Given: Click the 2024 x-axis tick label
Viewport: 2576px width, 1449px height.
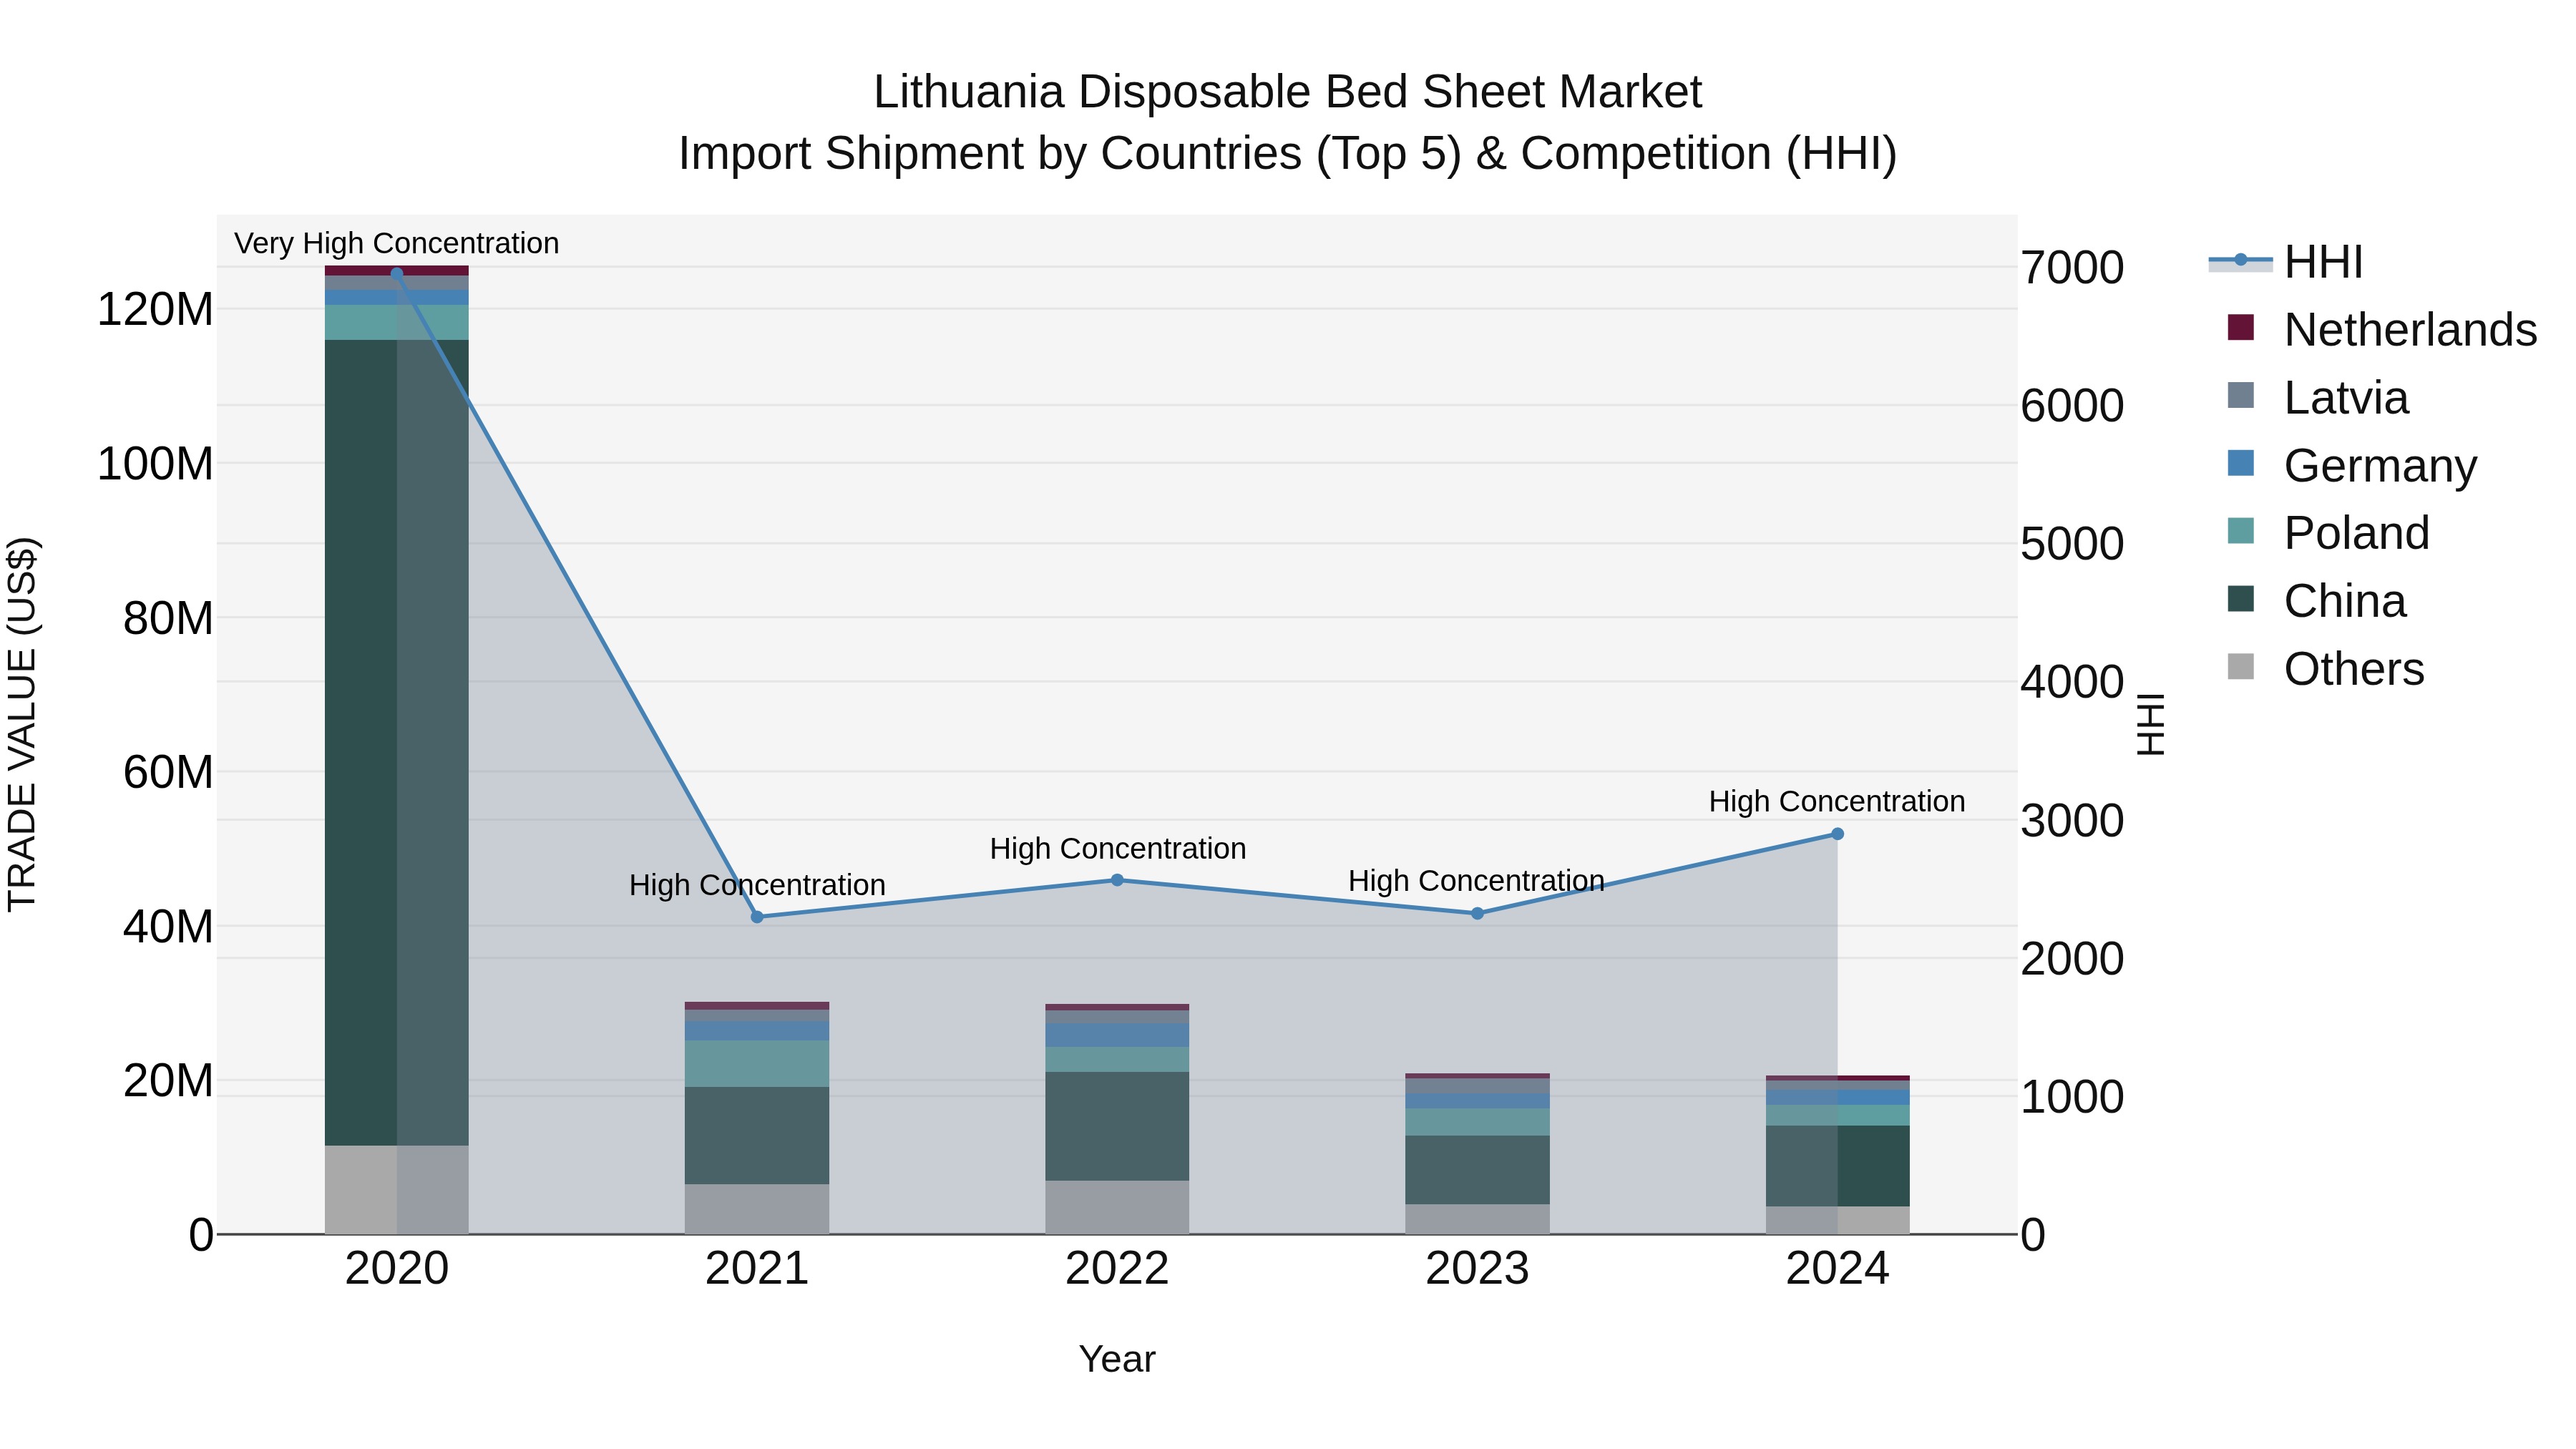Looking at the screenshot, I should (x=1837, y=1269).
